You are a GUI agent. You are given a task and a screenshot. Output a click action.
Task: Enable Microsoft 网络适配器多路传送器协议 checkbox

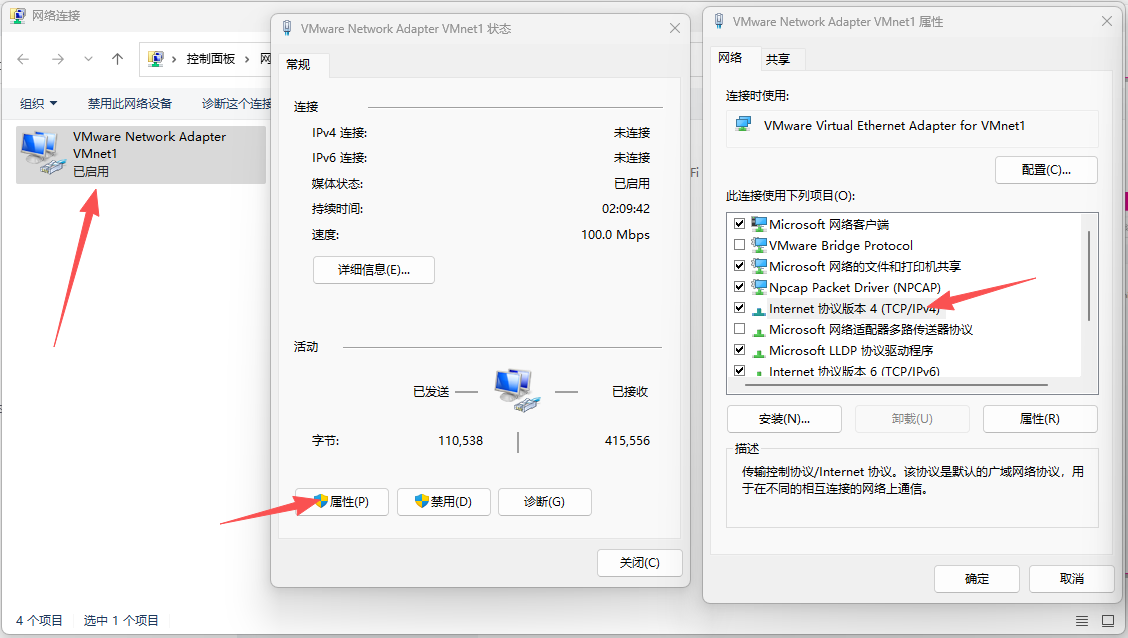739,329
